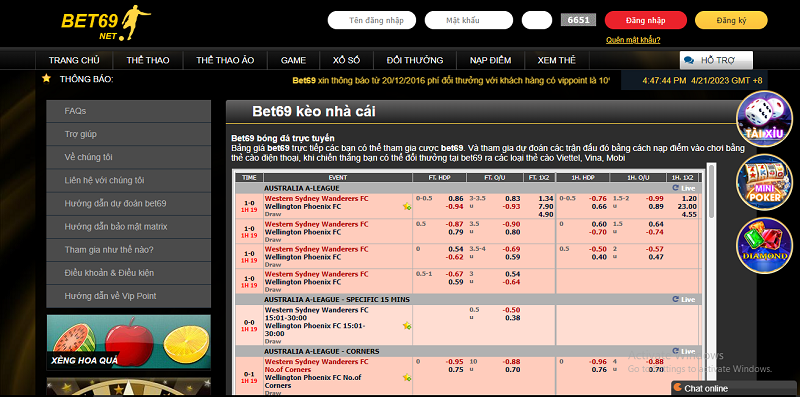Open Nạp điểm menu item
This screenshot has height=397, width=800.
click(490, 60)
